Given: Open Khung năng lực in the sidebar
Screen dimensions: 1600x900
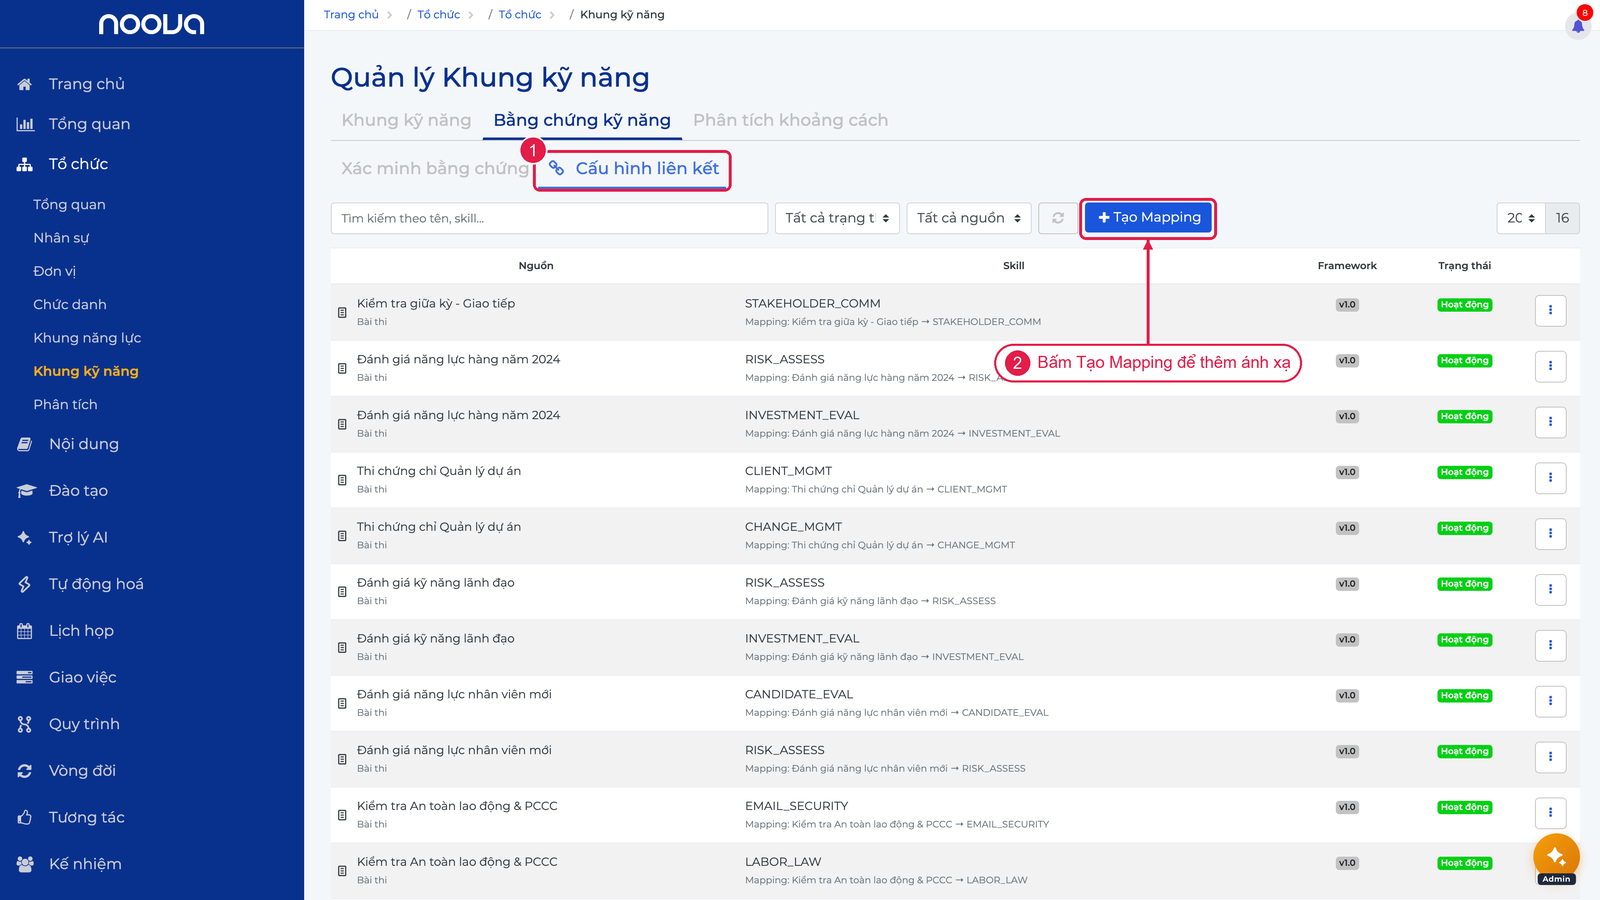Looking at the screenshot, I should tap(87, 338).
